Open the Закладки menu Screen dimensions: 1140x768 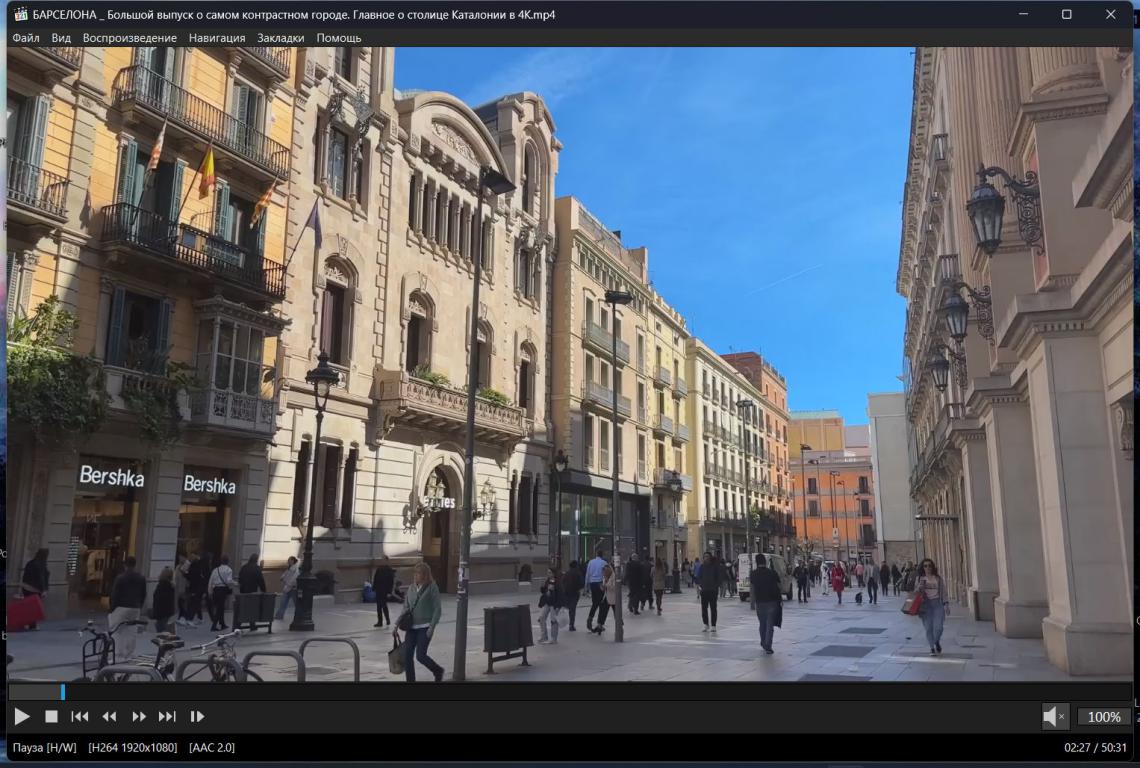[281, 38]
